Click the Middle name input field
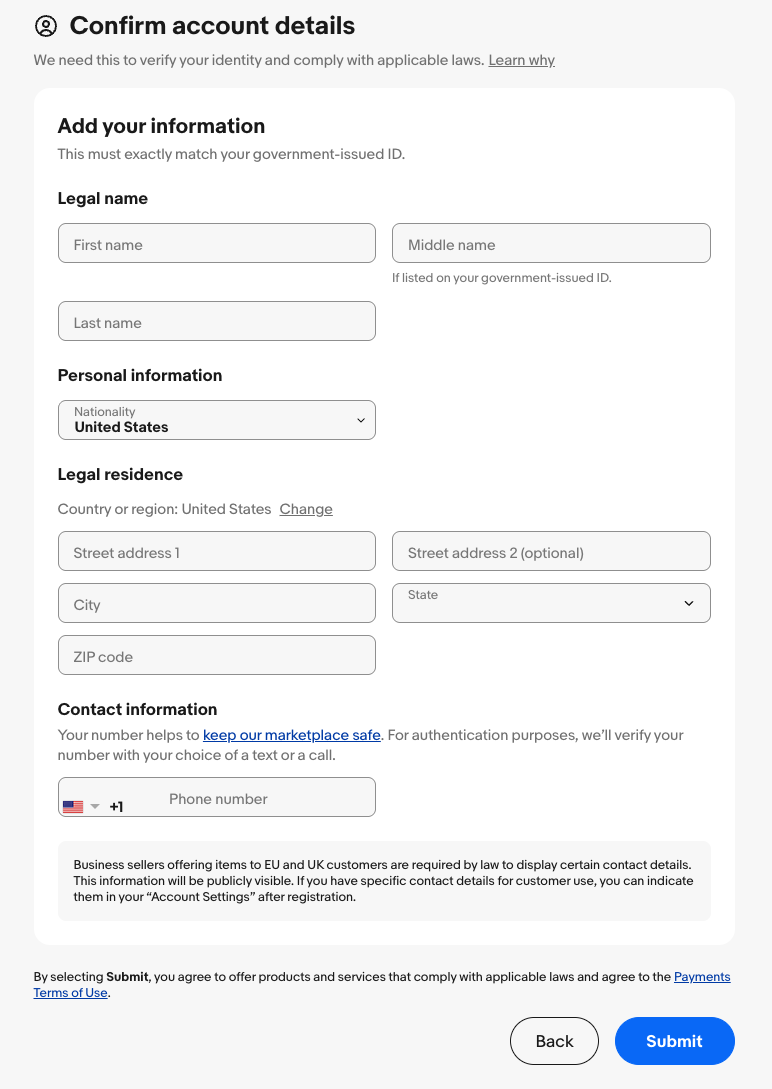The image size is (772, 1089). pos(551,242)
